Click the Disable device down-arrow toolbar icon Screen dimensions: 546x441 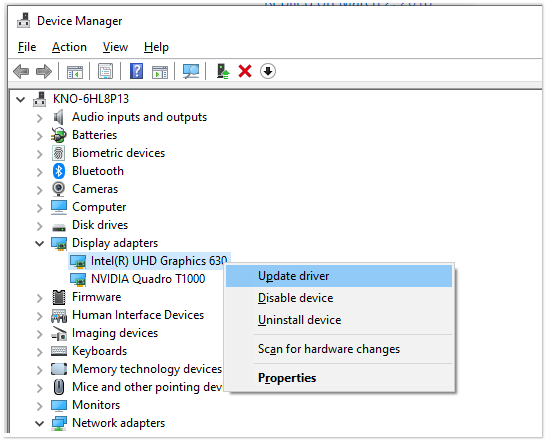(268, 71)
